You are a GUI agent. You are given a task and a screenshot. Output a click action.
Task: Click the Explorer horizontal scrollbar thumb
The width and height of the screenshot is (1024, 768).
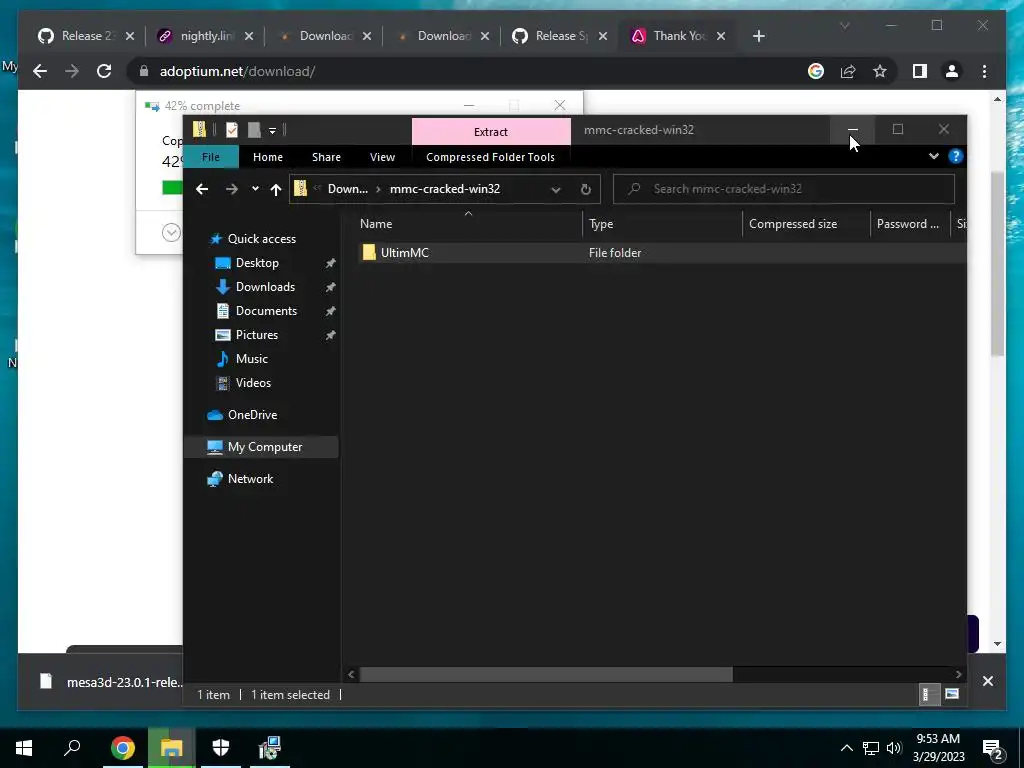tap(546, 674)
